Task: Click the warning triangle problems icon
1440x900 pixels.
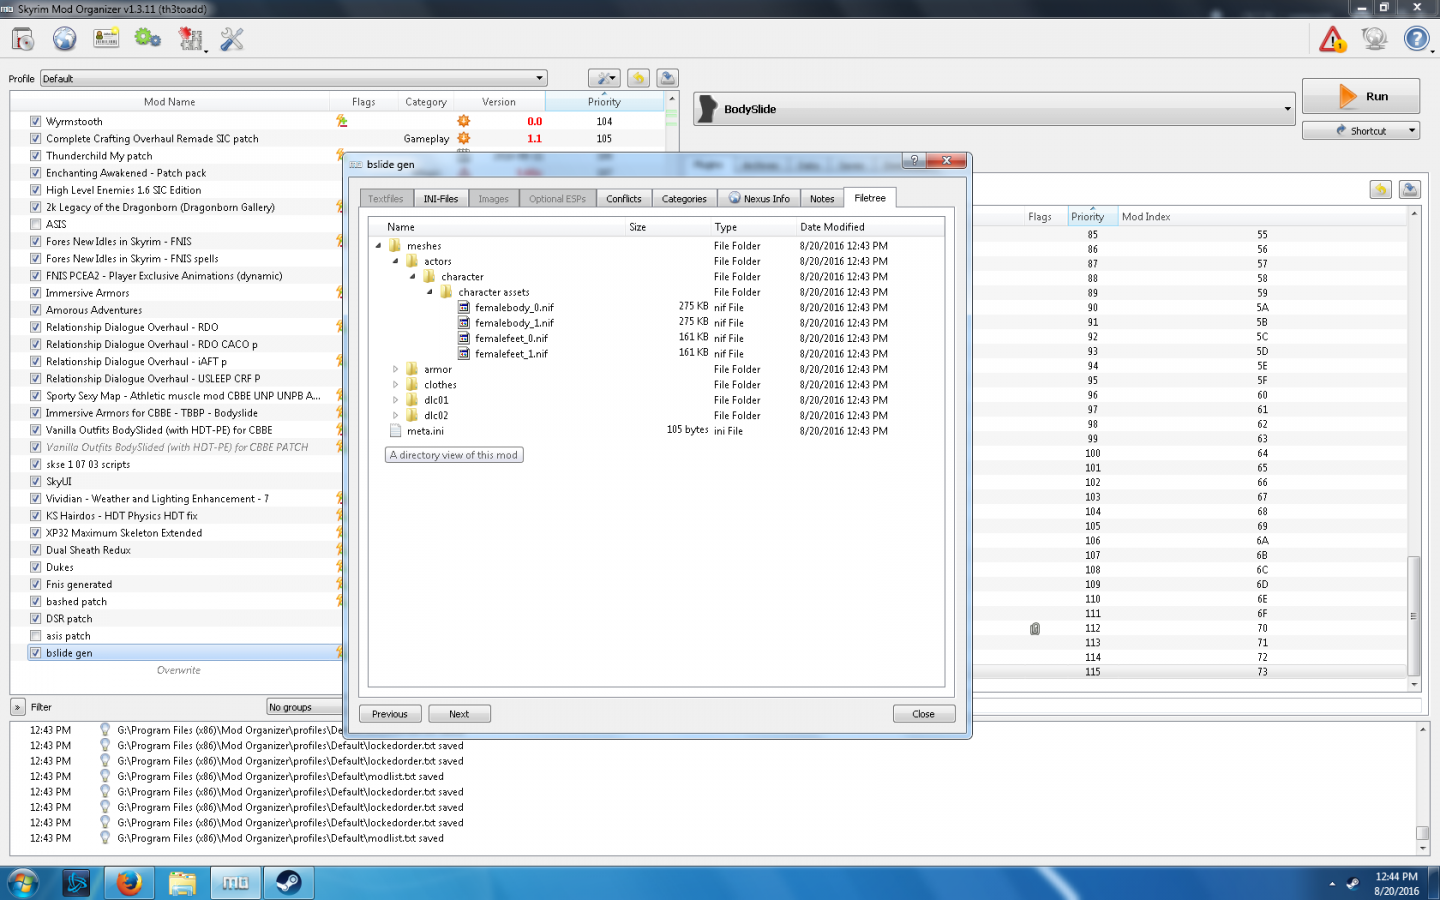Action: tap(1333, 39)
